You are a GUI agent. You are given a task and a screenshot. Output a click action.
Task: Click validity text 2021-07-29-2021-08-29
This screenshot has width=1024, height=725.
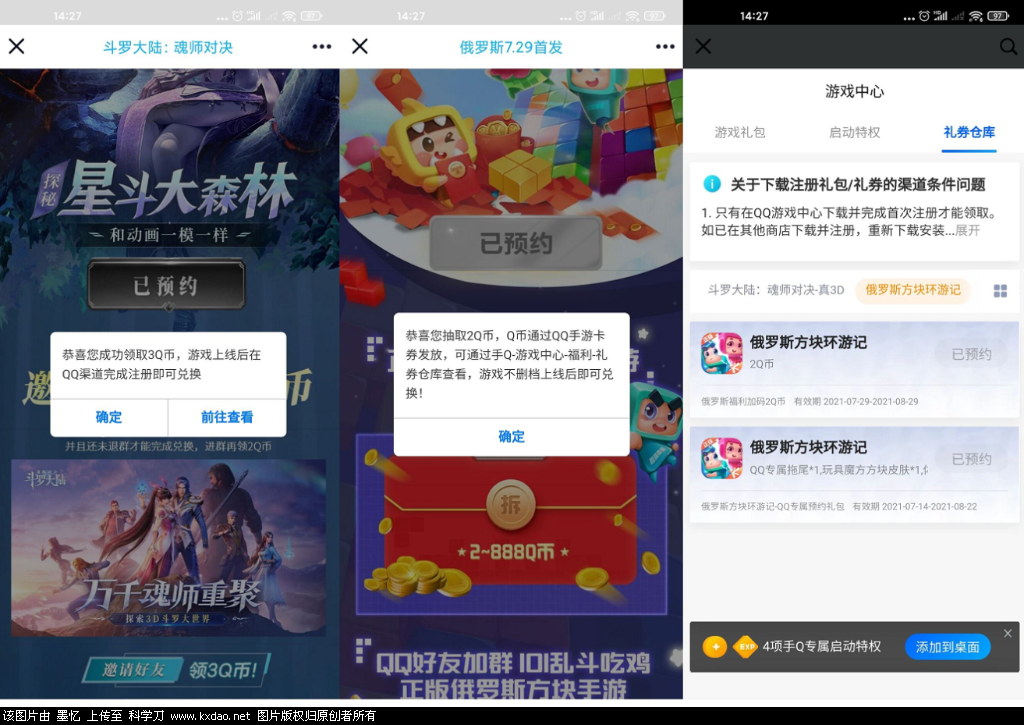click(871, 402)
